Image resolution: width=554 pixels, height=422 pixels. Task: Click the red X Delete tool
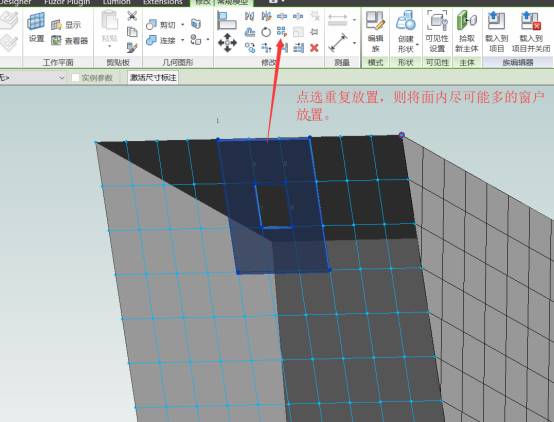pyautogui.click(x=314, y=48)
